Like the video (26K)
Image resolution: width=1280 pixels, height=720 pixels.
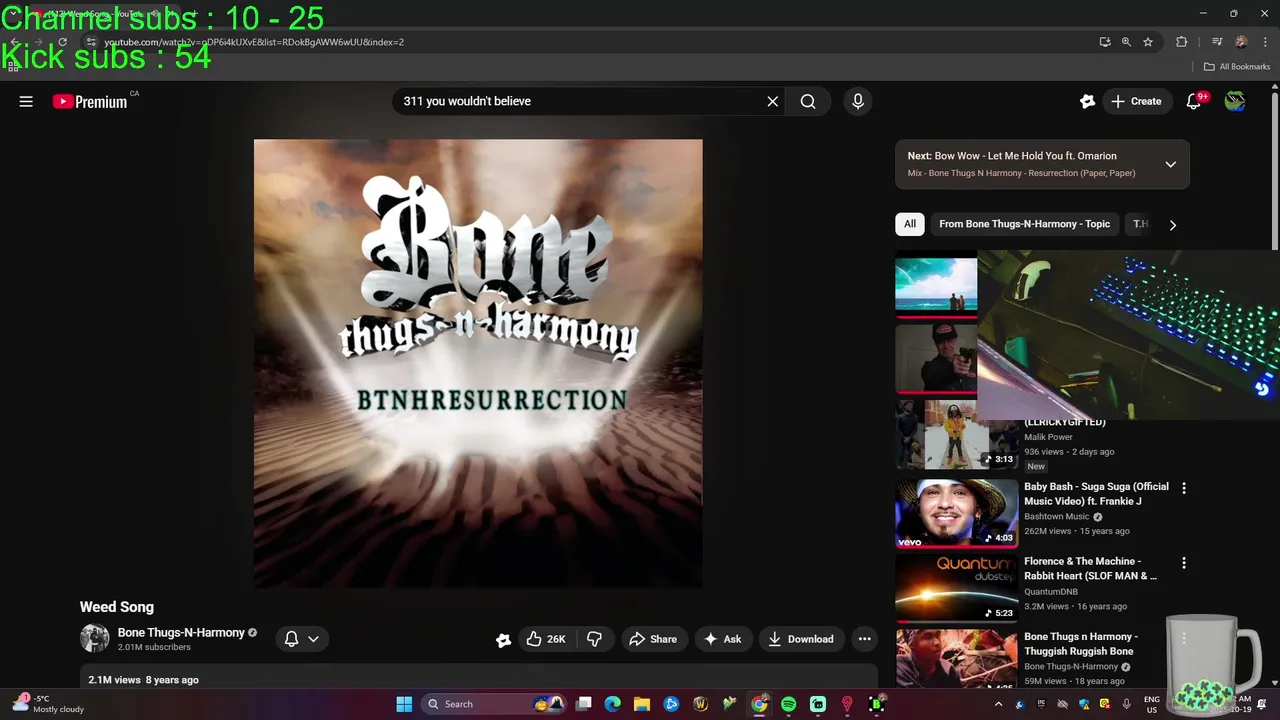point(546,639)
